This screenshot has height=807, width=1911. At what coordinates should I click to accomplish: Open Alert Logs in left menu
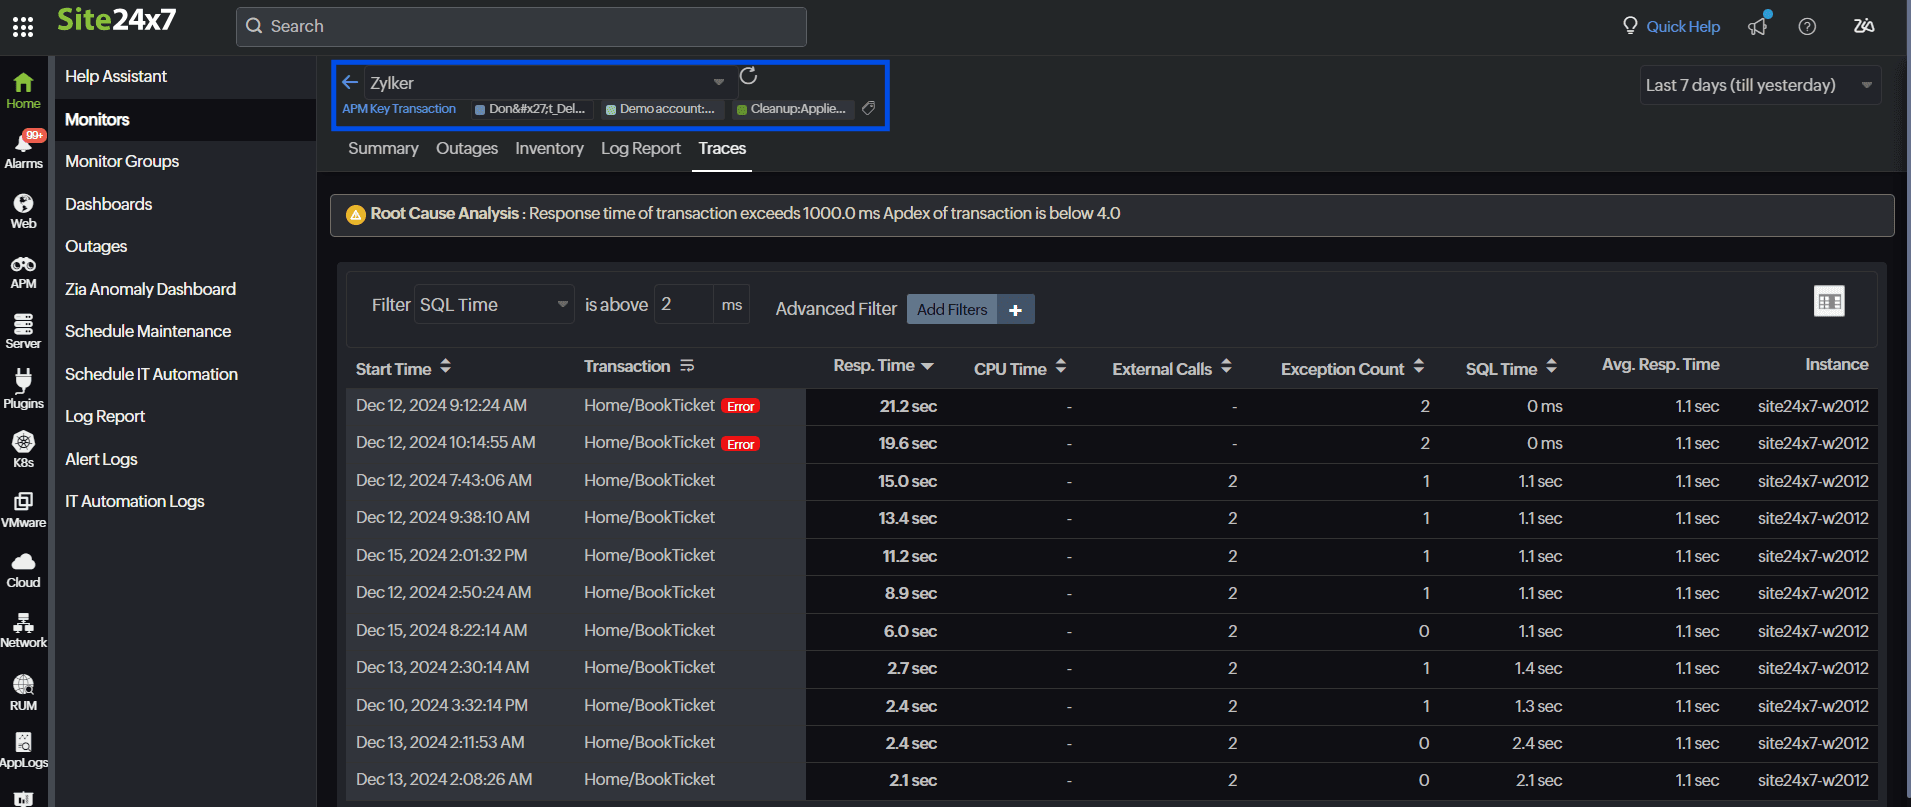coord(101,459)
